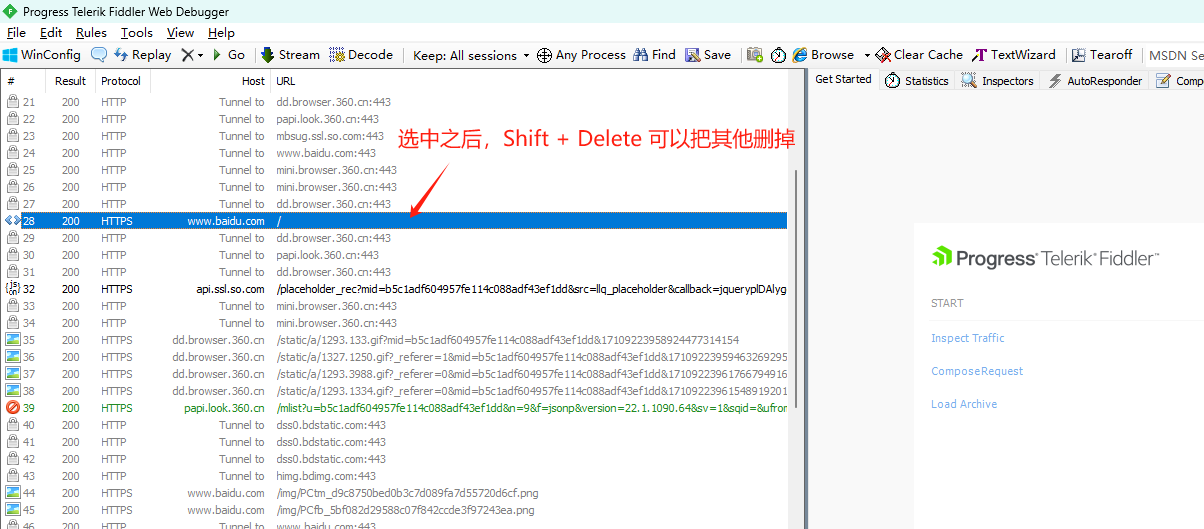Screen dimensions: 1204x529
Task: Toggle the Stream mode button
Action: point(290,55)
